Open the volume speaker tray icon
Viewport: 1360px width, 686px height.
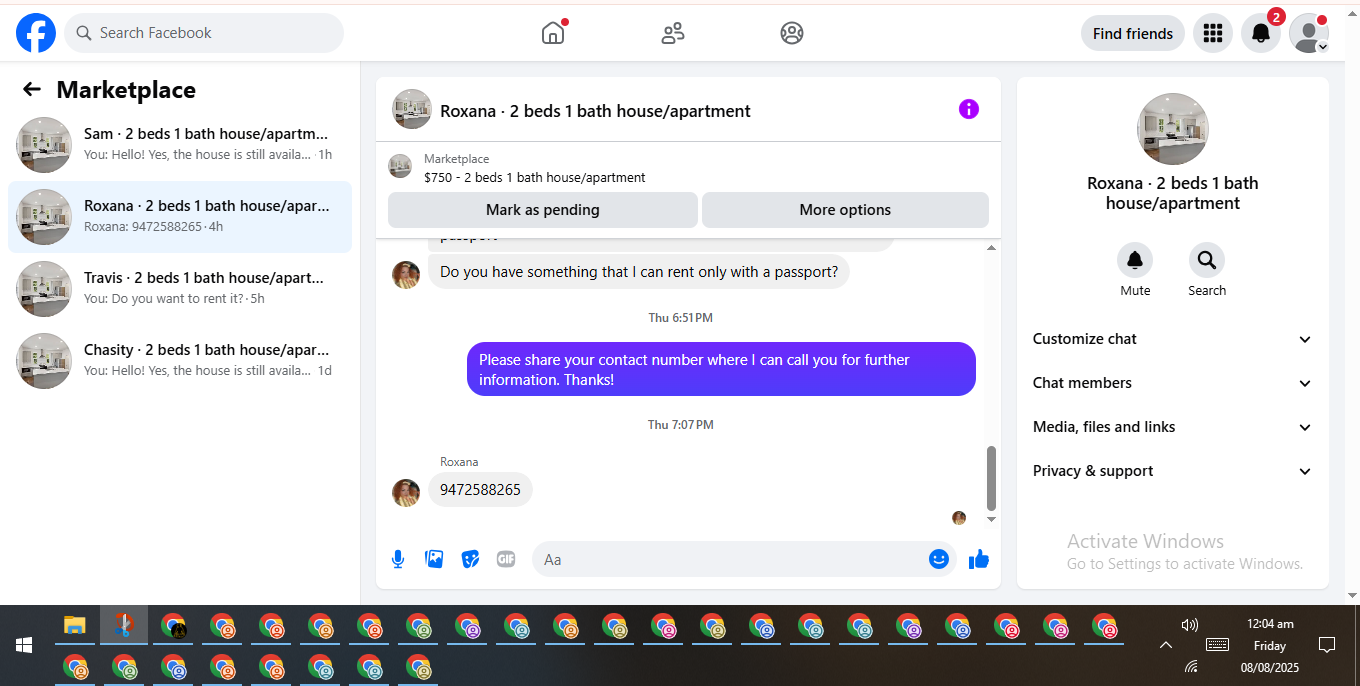[x=1189, y=625]
